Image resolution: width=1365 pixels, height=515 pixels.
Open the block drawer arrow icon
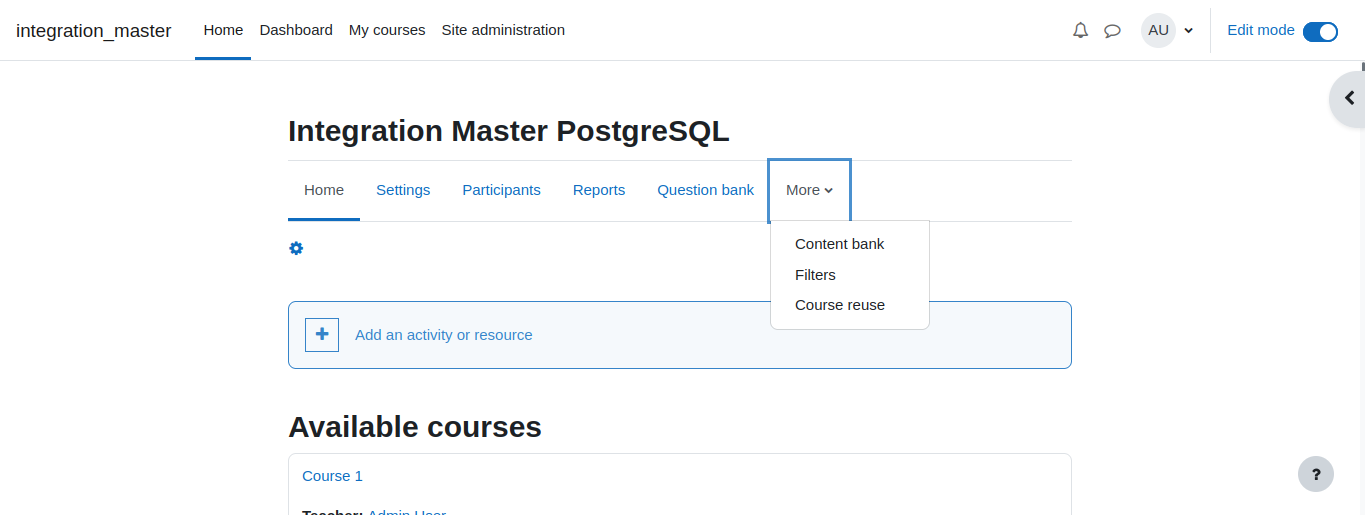[1349, 98]
